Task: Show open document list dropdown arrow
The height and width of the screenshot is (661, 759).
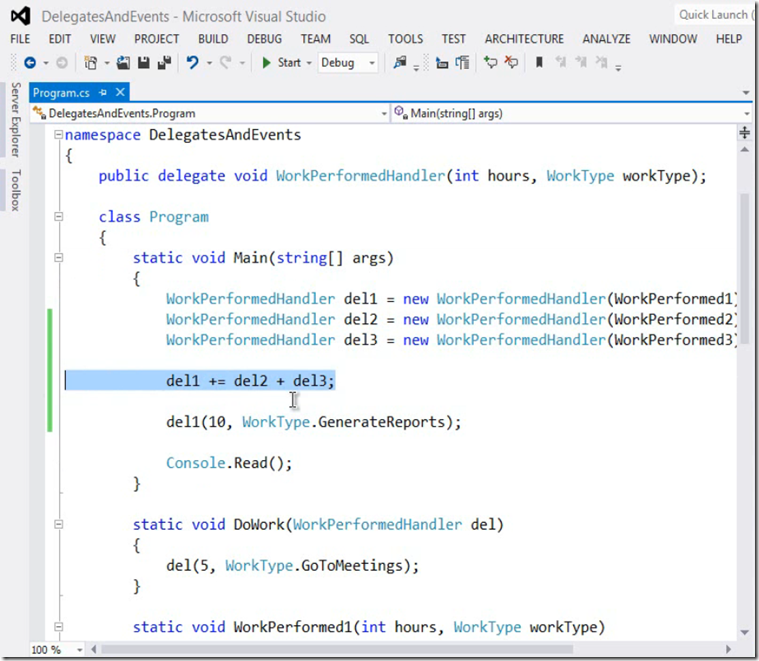Action: (x=746, y=92)
